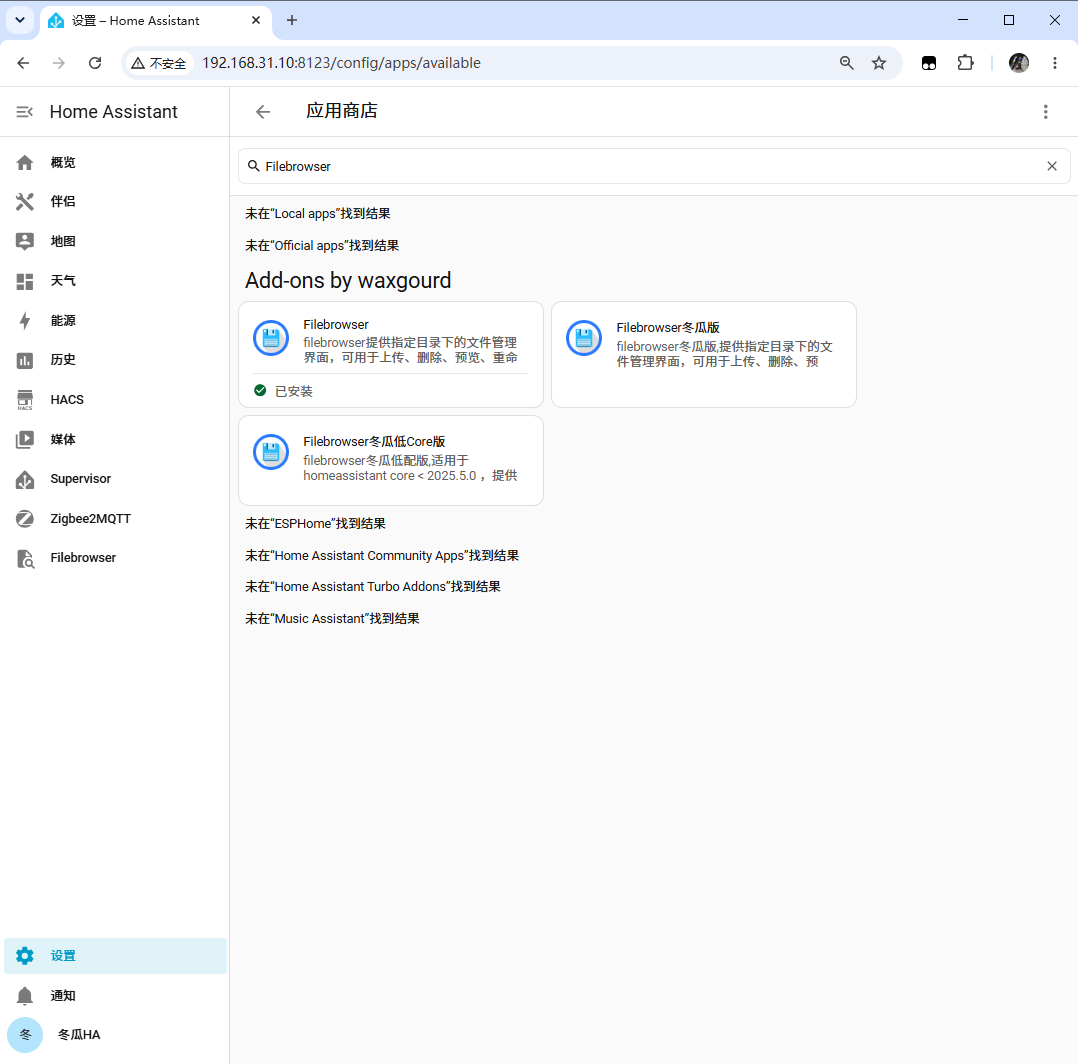Open 通知 notifications bell icon

[x=25, y=995]
